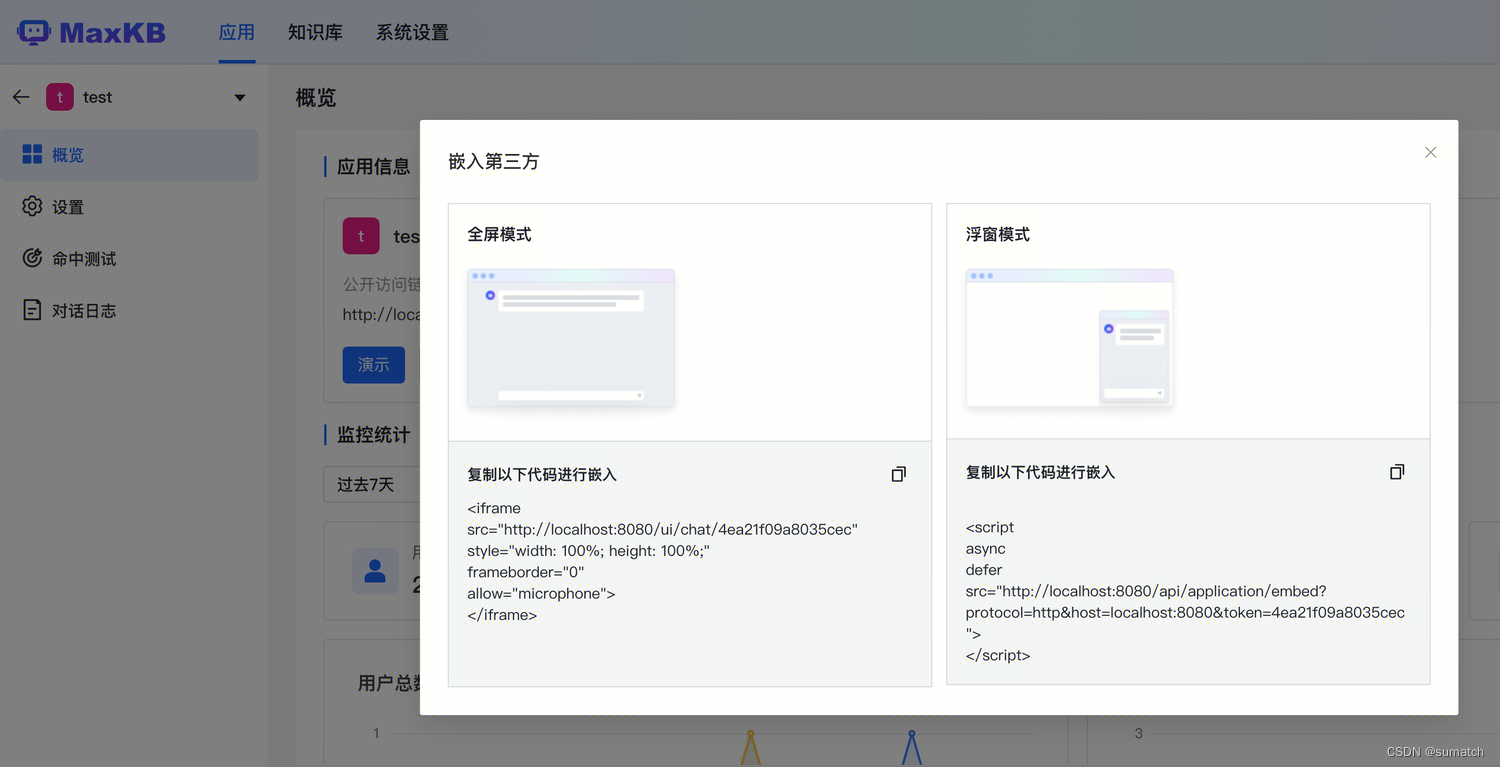Expand the test application dropdown arrow
This screenshot has width=1500, height=767.
(240, 97)
